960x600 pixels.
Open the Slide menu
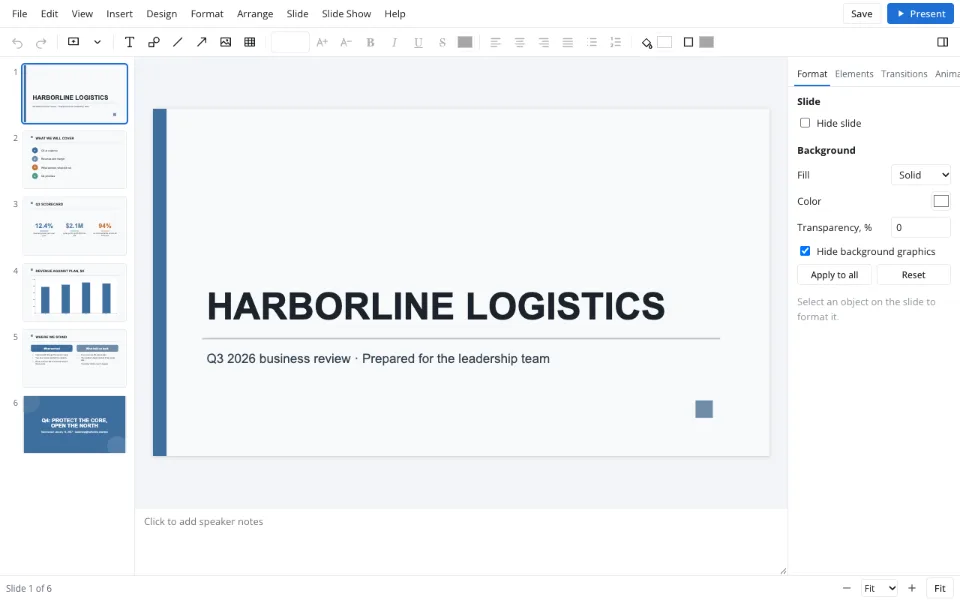click(298, 13)
